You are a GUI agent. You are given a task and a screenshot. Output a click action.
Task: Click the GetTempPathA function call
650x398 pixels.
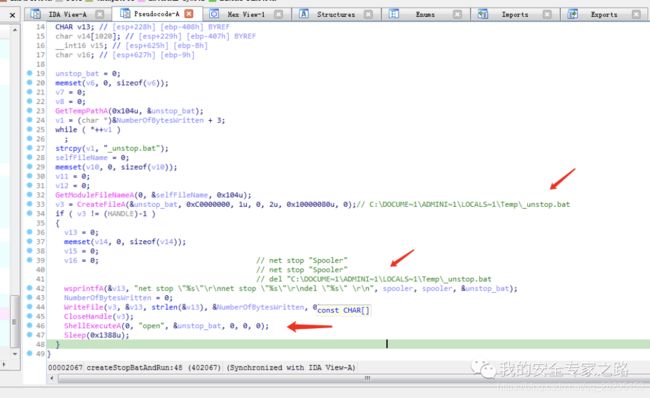tap(82, 111)
